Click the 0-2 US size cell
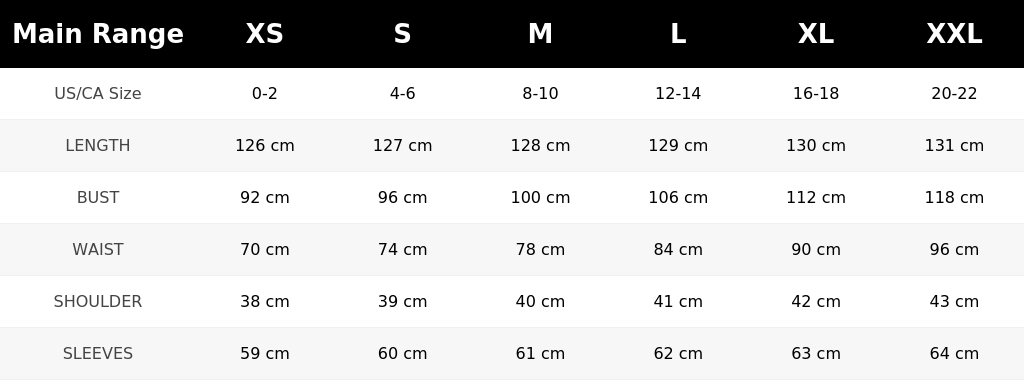Image resolution: width=1024 pixels, height=380 pixels. click(264, 93)
